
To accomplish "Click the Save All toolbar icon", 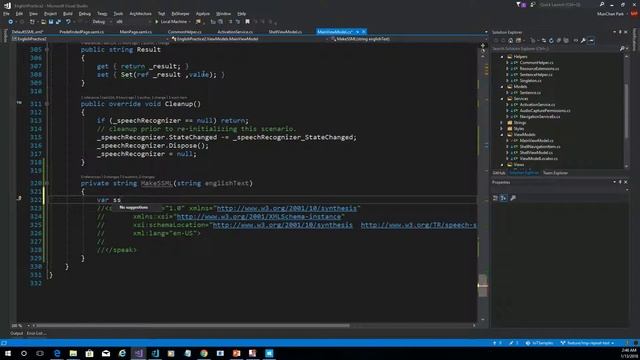I will coord(58,22).
